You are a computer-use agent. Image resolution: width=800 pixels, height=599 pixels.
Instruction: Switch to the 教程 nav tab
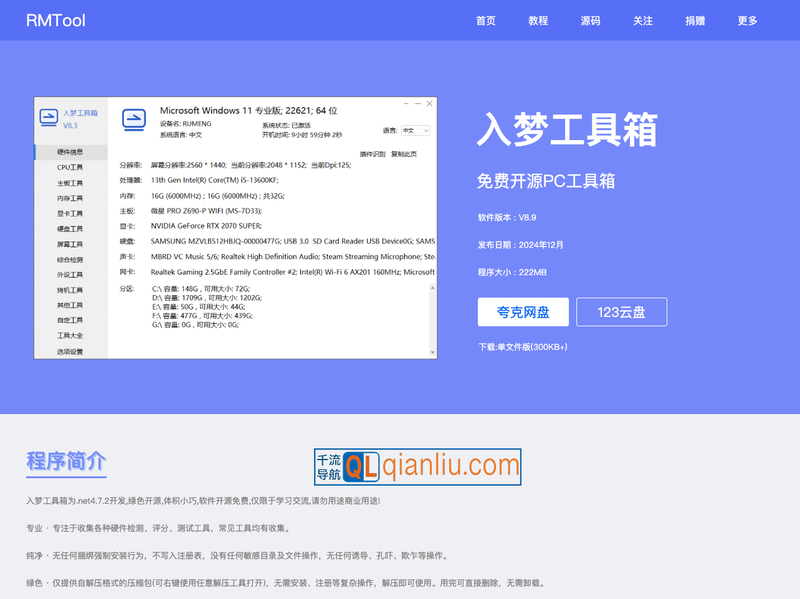[x=536, y=20]
